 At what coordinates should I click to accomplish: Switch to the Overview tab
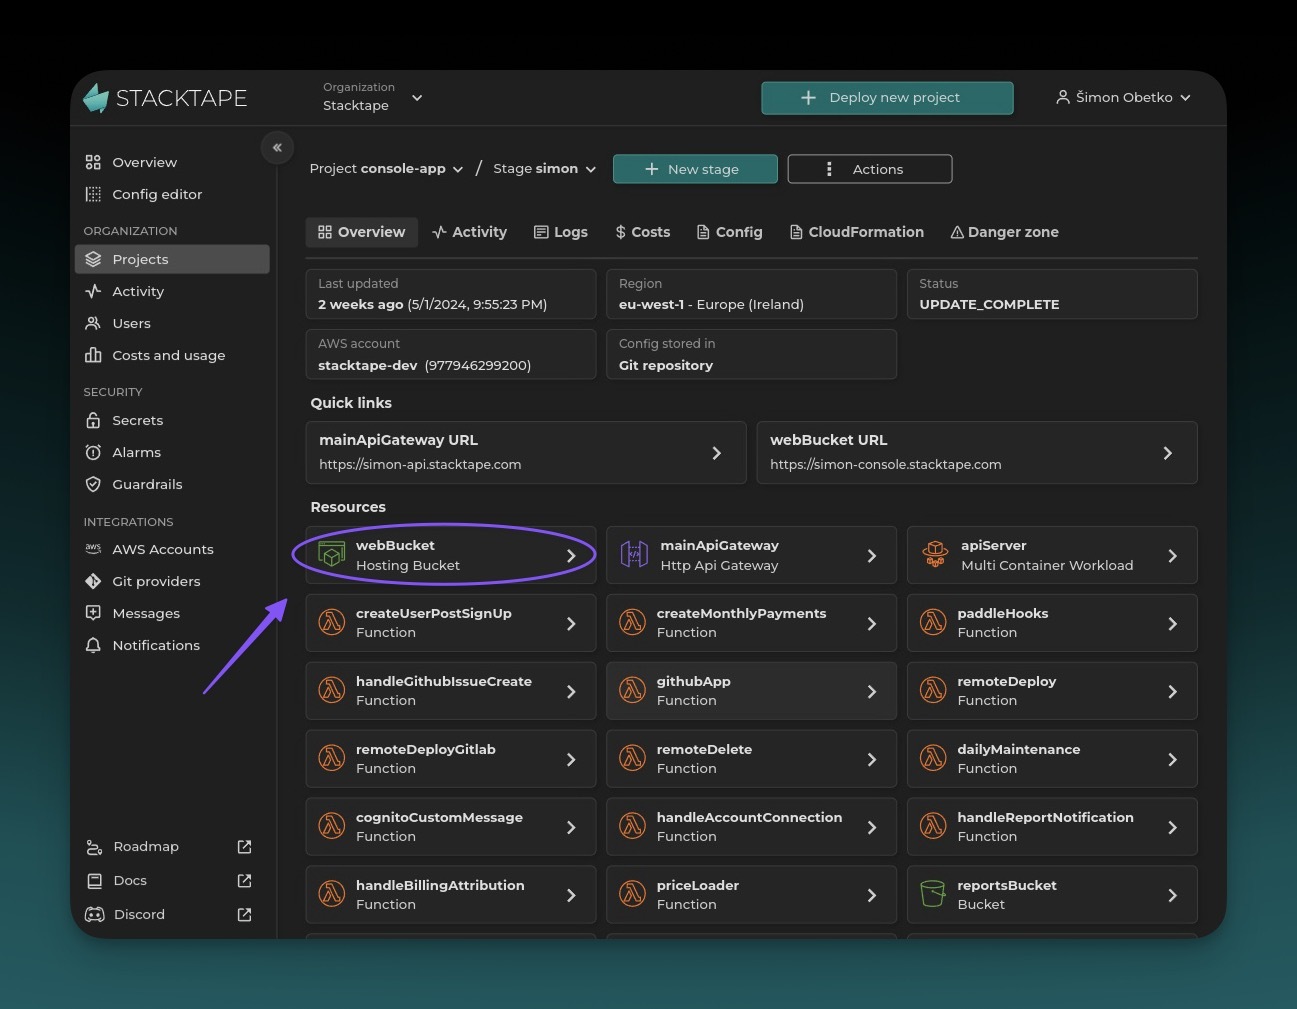click(x=361, y=232)
